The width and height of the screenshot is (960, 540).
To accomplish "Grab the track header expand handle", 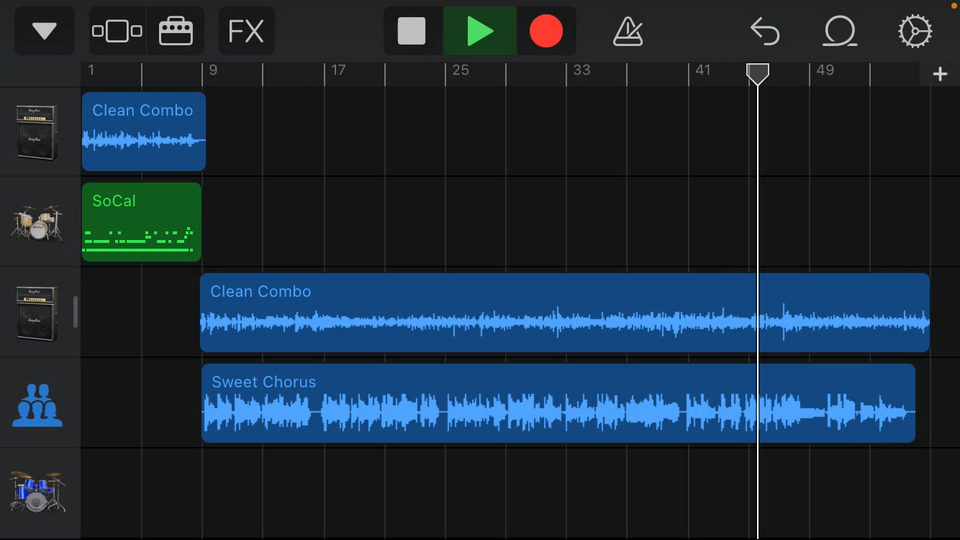I will coord(75,312).
